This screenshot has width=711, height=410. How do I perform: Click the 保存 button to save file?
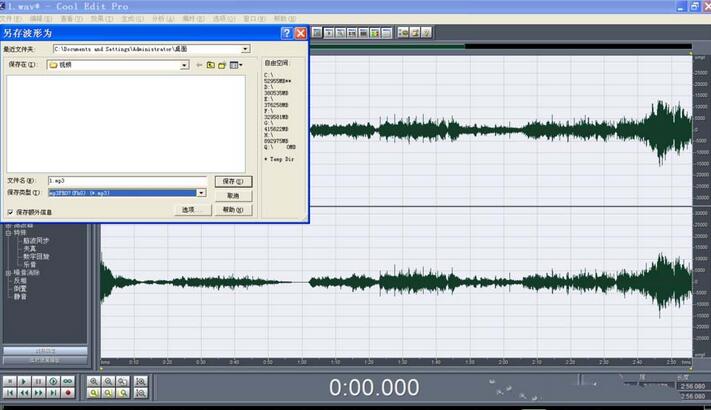click(233, 181)
